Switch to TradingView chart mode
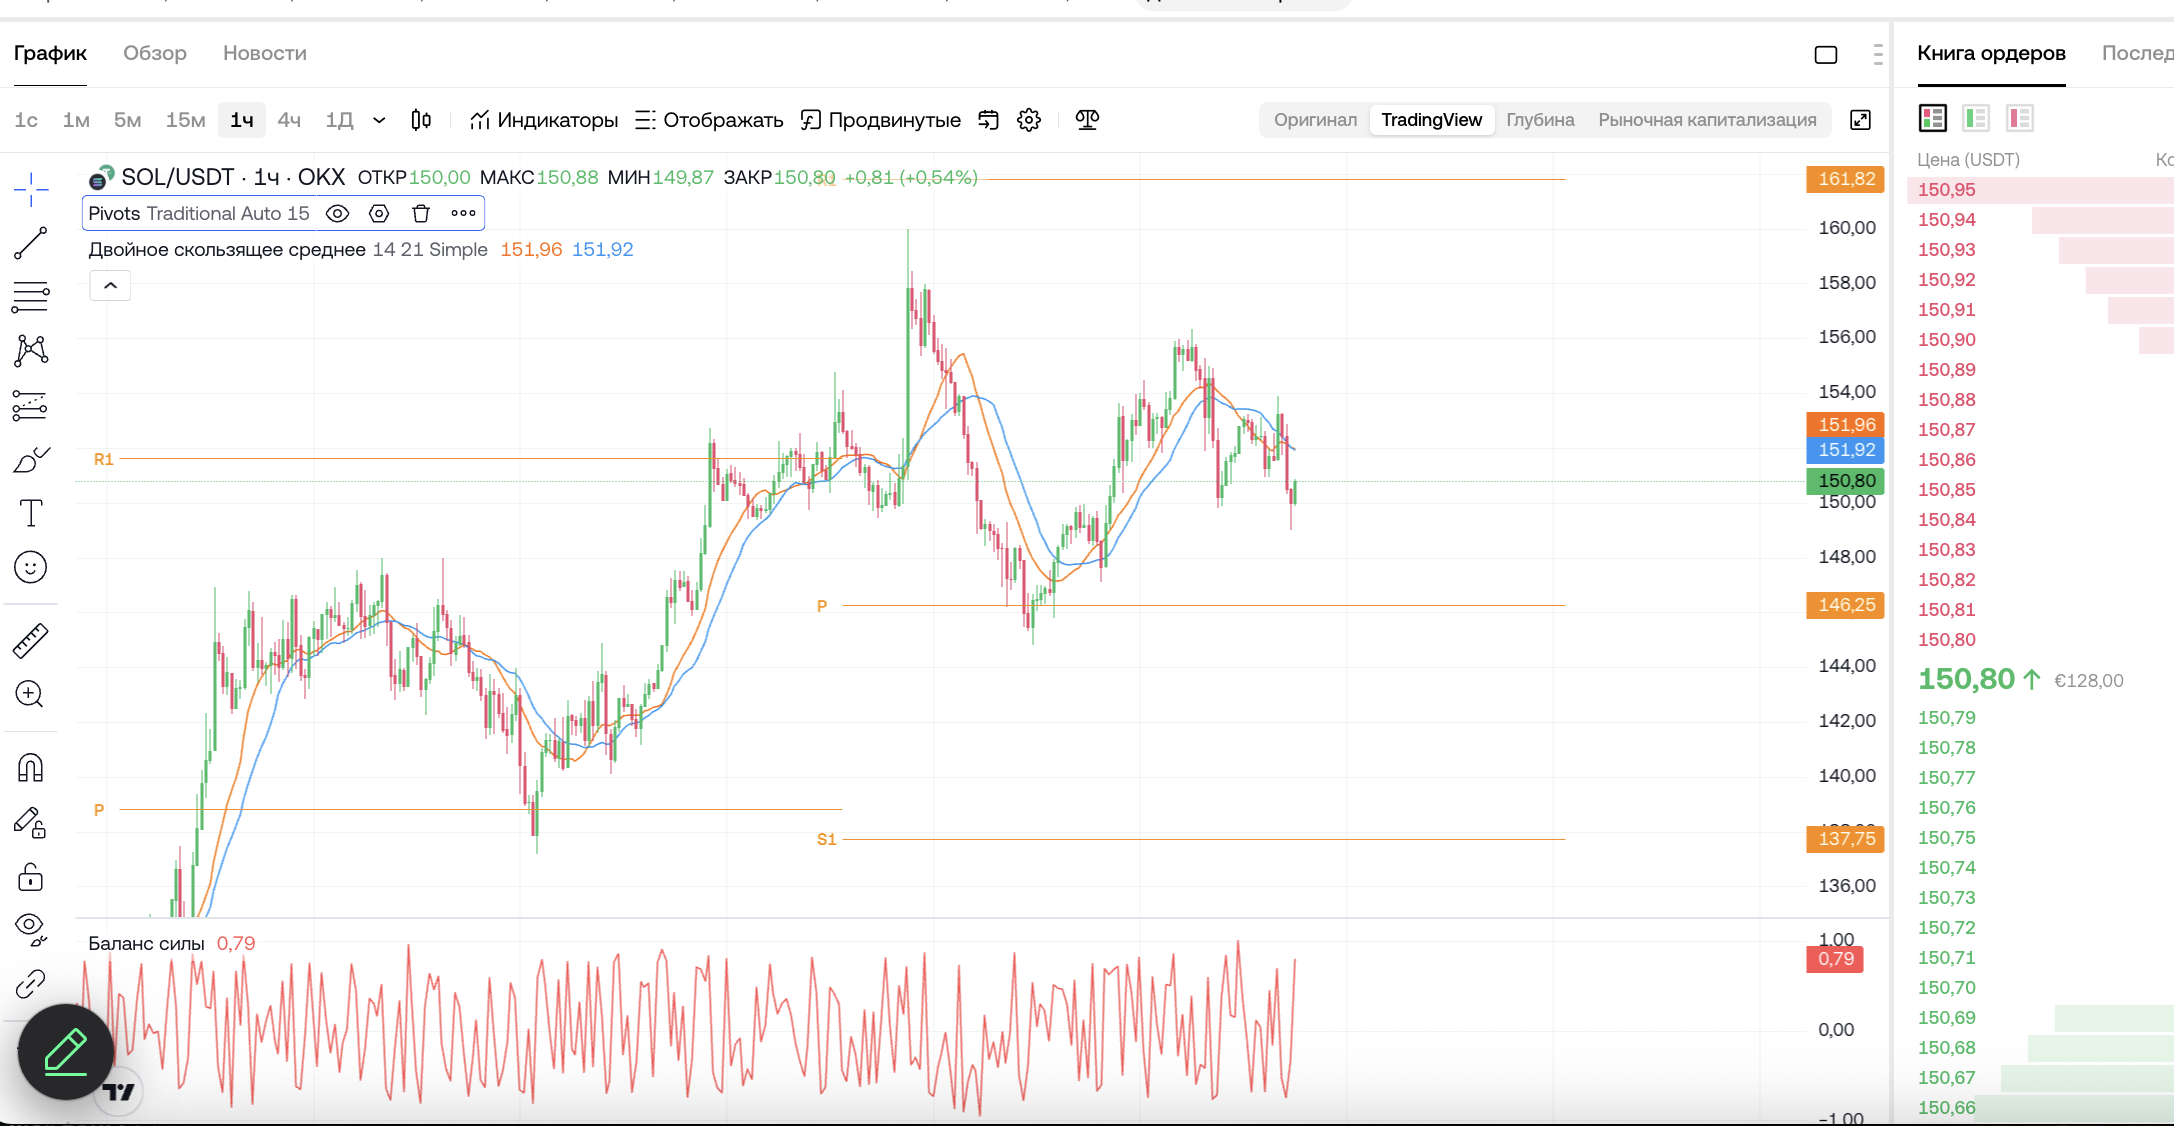The height and width of the screenshot is (1126, 2174). click(1431, 120)
